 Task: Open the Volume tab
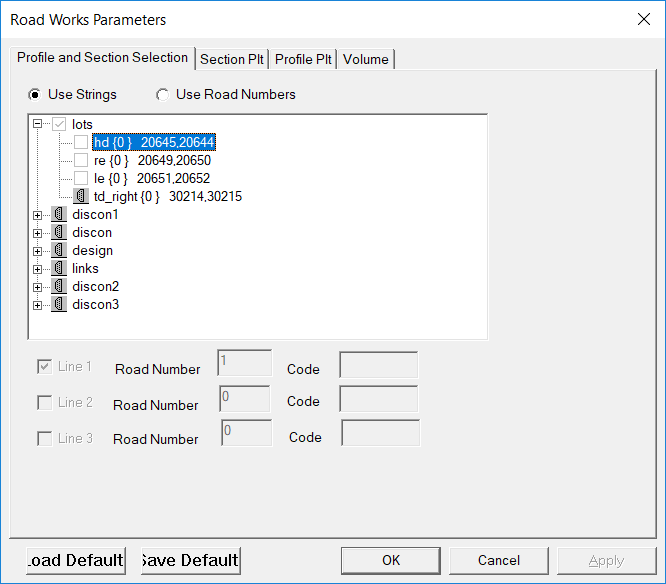(x=366, y=59)
